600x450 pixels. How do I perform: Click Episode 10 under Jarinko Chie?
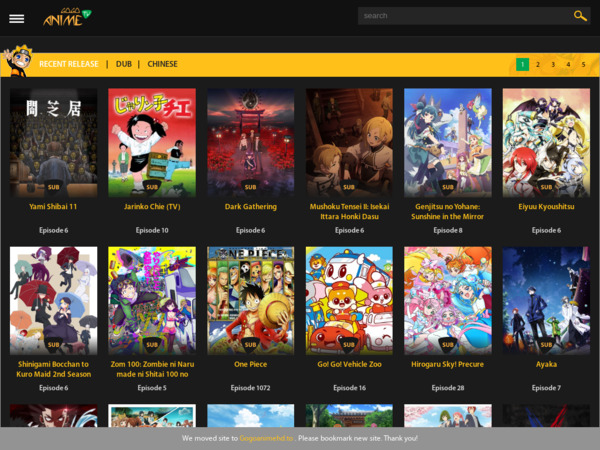(x=152, y=230)
